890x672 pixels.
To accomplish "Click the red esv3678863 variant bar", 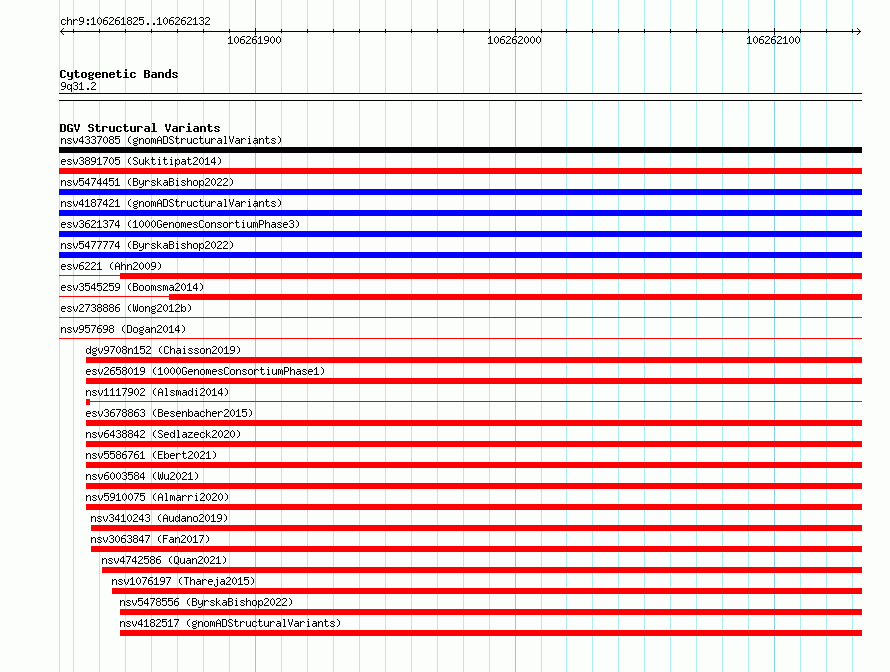I will tap(474, 423).
